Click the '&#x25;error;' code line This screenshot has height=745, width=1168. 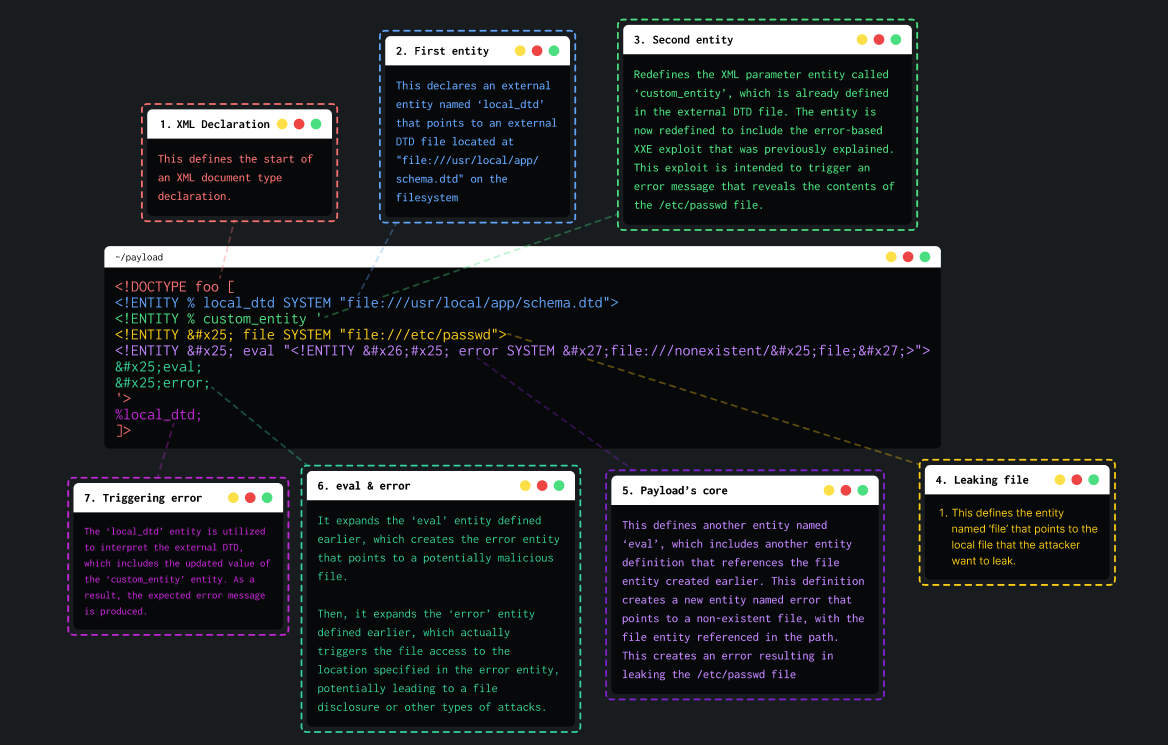(162, 383)
